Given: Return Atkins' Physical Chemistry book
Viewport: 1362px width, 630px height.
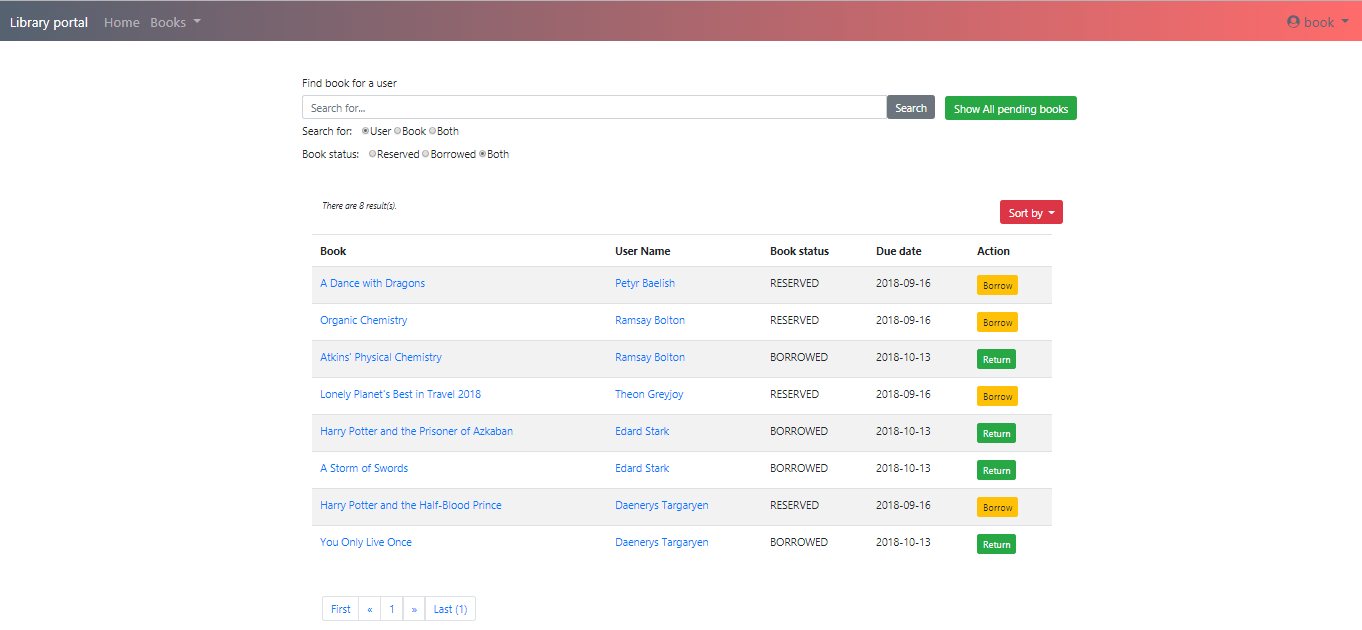Looking at the screenshot, I should pyautogui.click(x=996, y=360).
